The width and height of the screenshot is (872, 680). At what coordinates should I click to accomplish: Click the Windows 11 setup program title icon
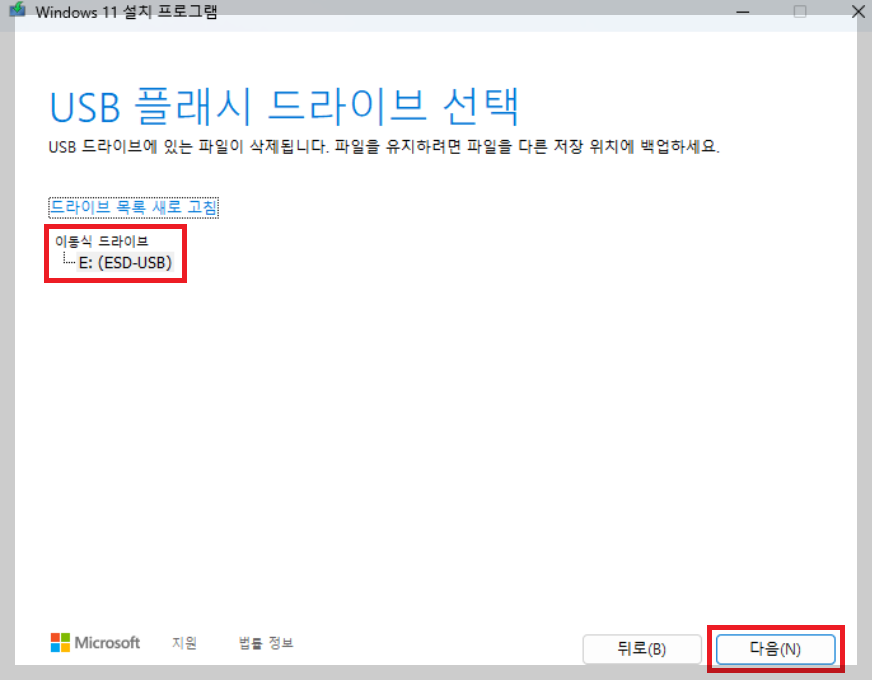[17, 10]
